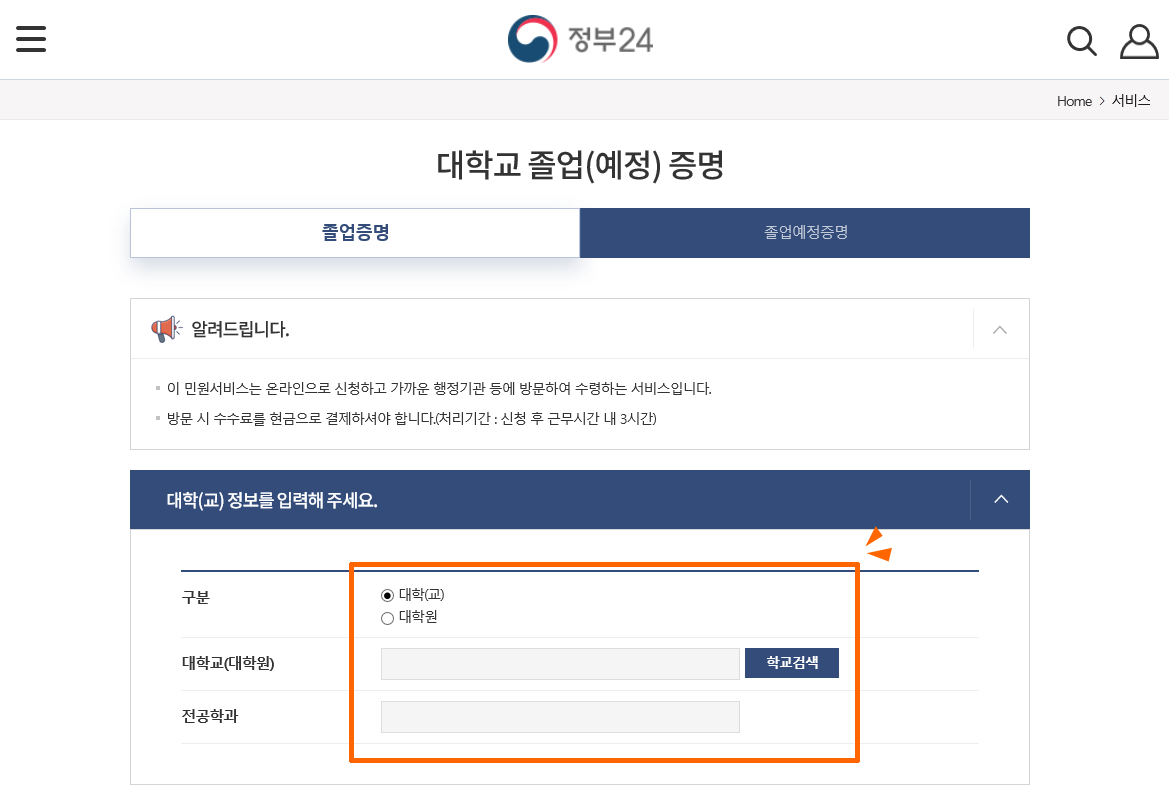Click the 학교검색 button

(792, 663)
